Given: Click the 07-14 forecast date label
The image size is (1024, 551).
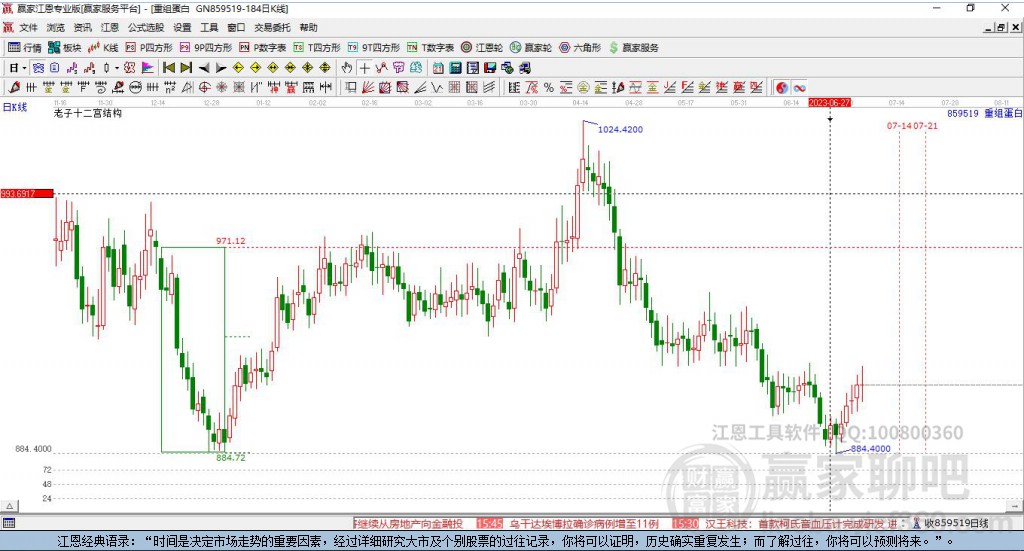Looking at the screenshot, I should tap(899, 125).
